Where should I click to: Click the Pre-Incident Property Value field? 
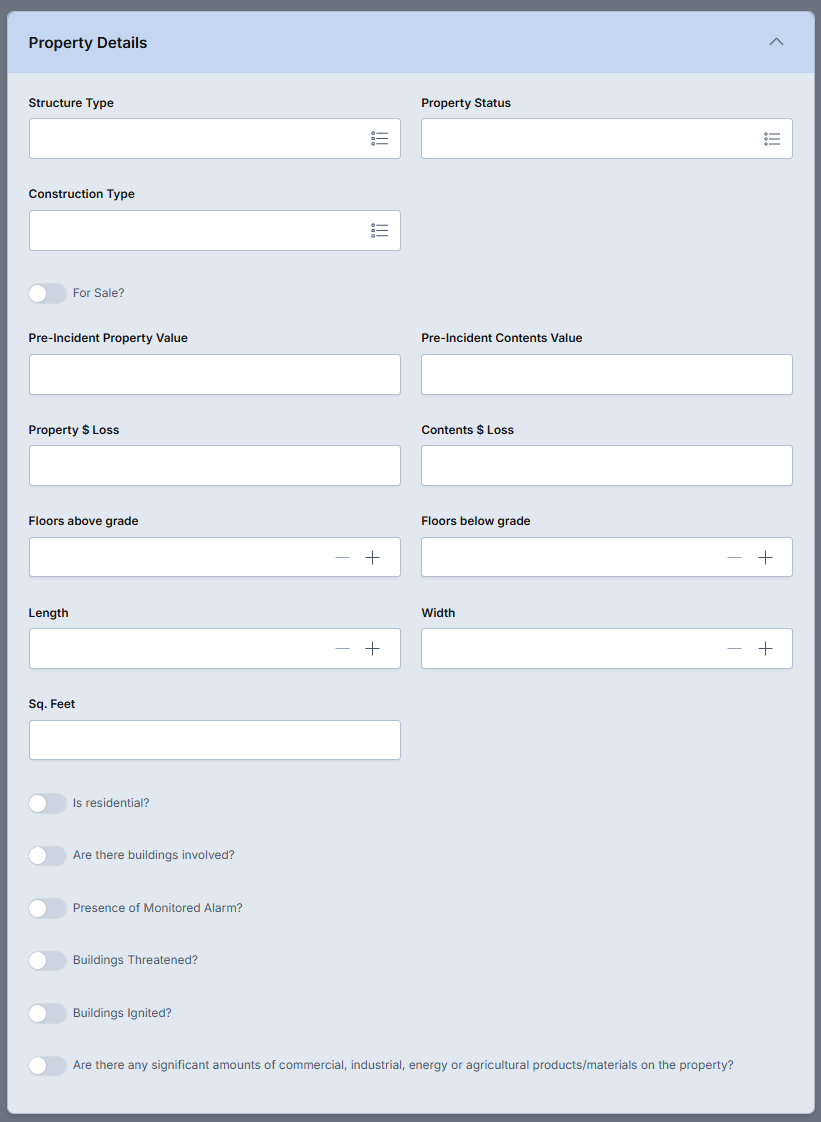point(215,374)
